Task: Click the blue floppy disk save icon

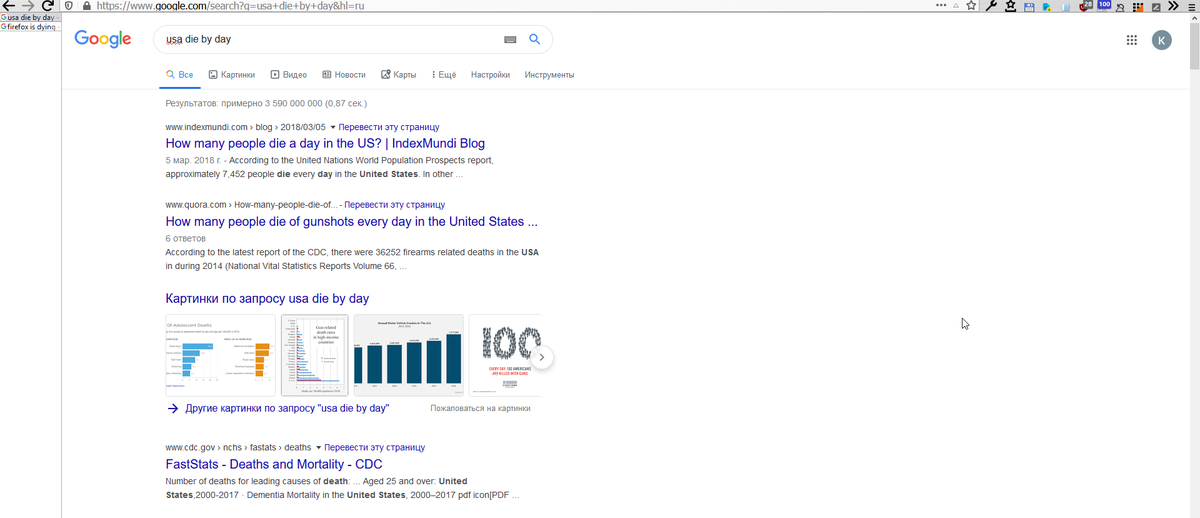Action: coord(1029,7)
